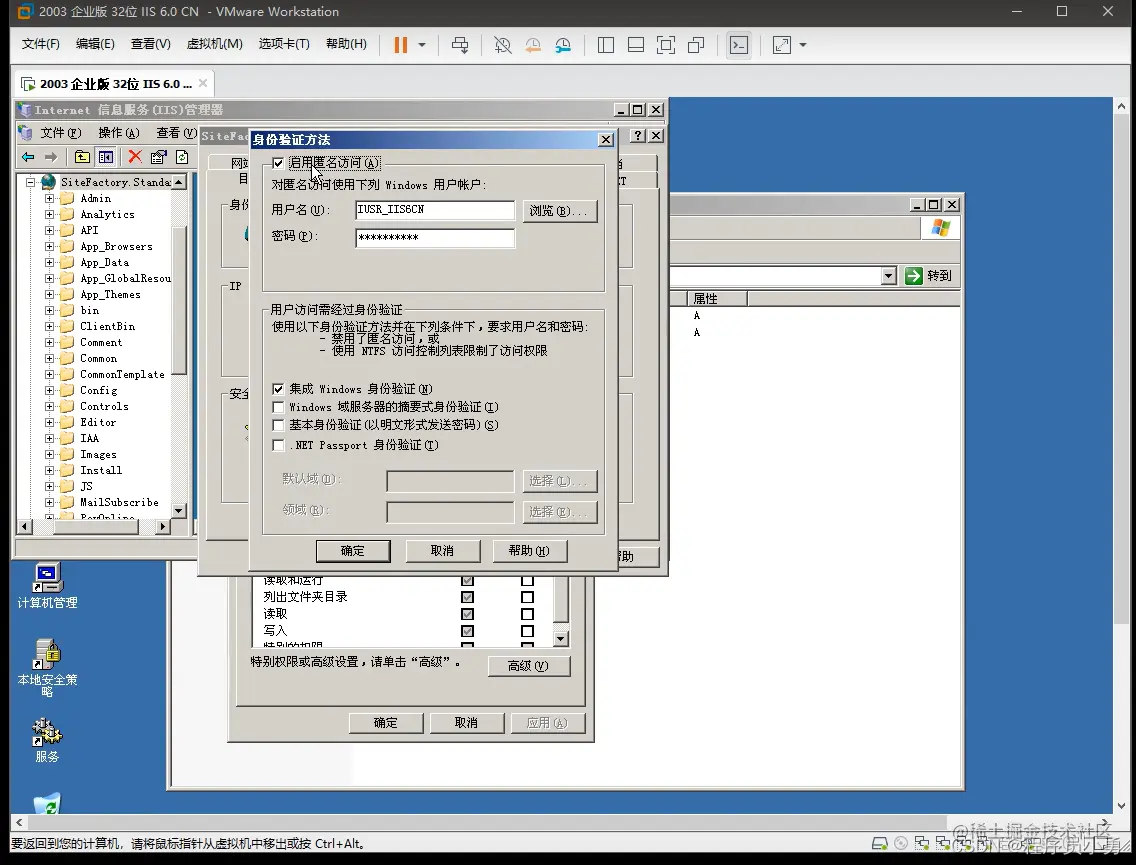Screen dimensions: 1136x865
Task: Toggle Integrated Windows authentication checkbox
Action: pos(278,389)
